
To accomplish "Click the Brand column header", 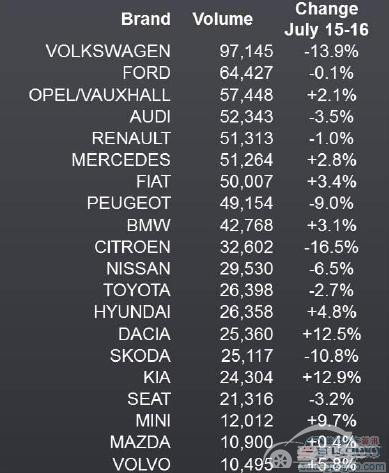I will coord(146,19).
